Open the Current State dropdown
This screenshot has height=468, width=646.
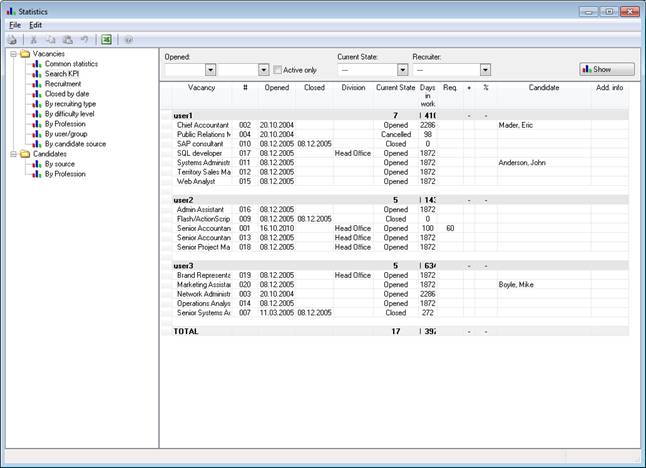coord(403,70)
